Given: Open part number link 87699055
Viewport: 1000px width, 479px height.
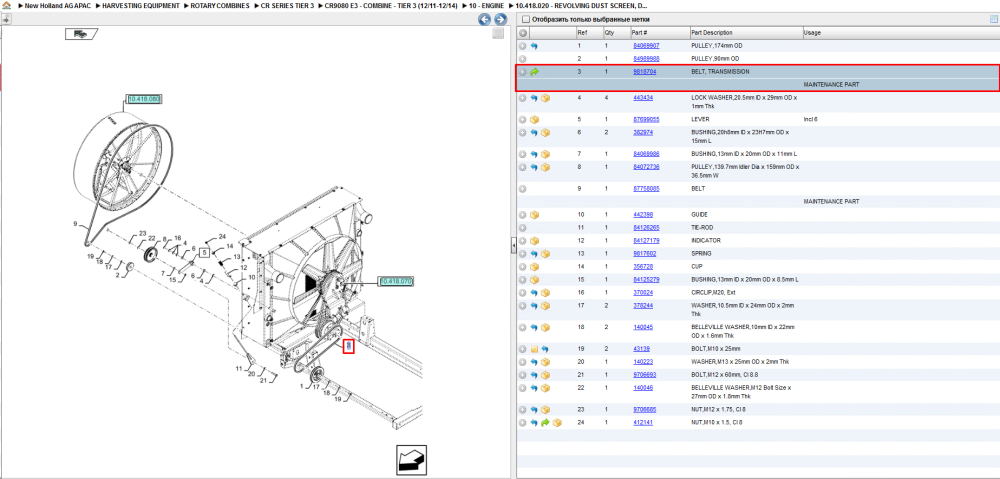Looking at the screenshot, I should click(x=646, y=119).
